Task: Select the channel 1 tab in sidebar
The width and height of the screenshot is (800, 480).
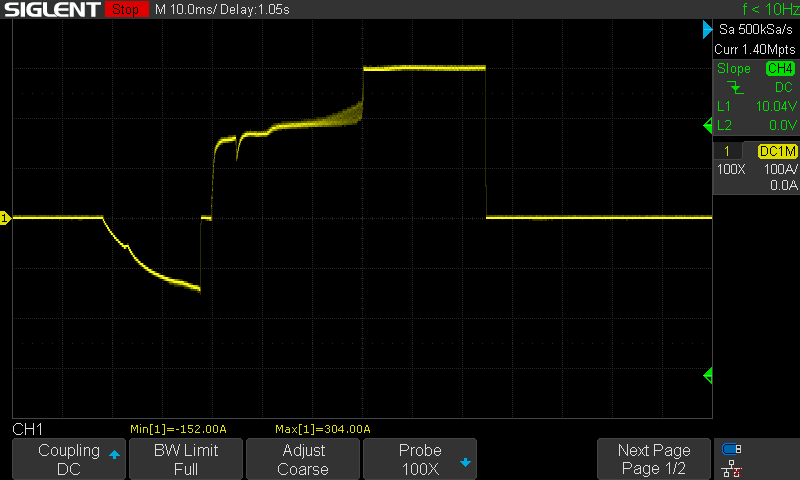Action: (727, 151)
